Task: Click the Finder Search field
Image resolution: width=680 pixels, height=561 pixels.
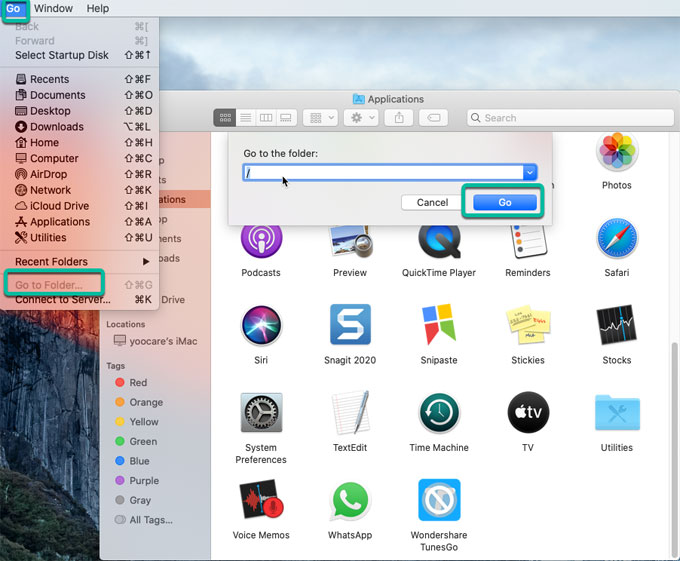Action: pos(570,117)
